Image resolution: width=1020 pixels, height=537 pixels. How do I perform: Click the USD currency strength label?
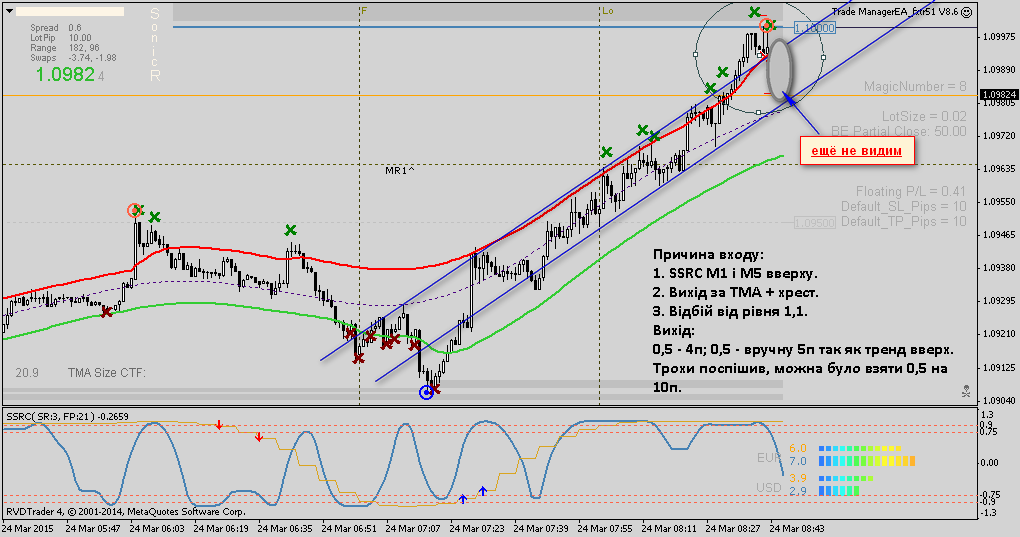(x=768, y=487)
